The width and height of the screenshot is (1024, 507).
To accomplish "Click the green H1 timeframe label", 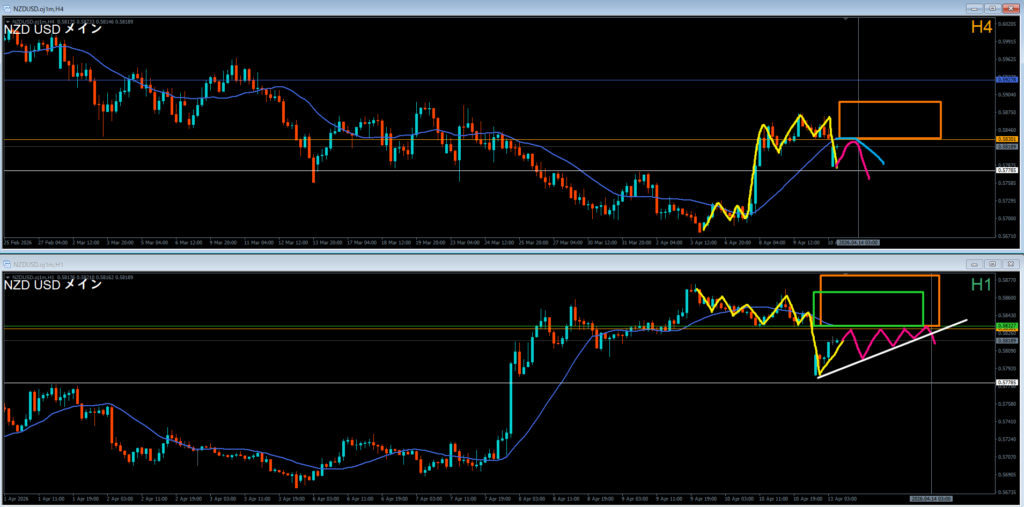I will (x=981, y=286).
